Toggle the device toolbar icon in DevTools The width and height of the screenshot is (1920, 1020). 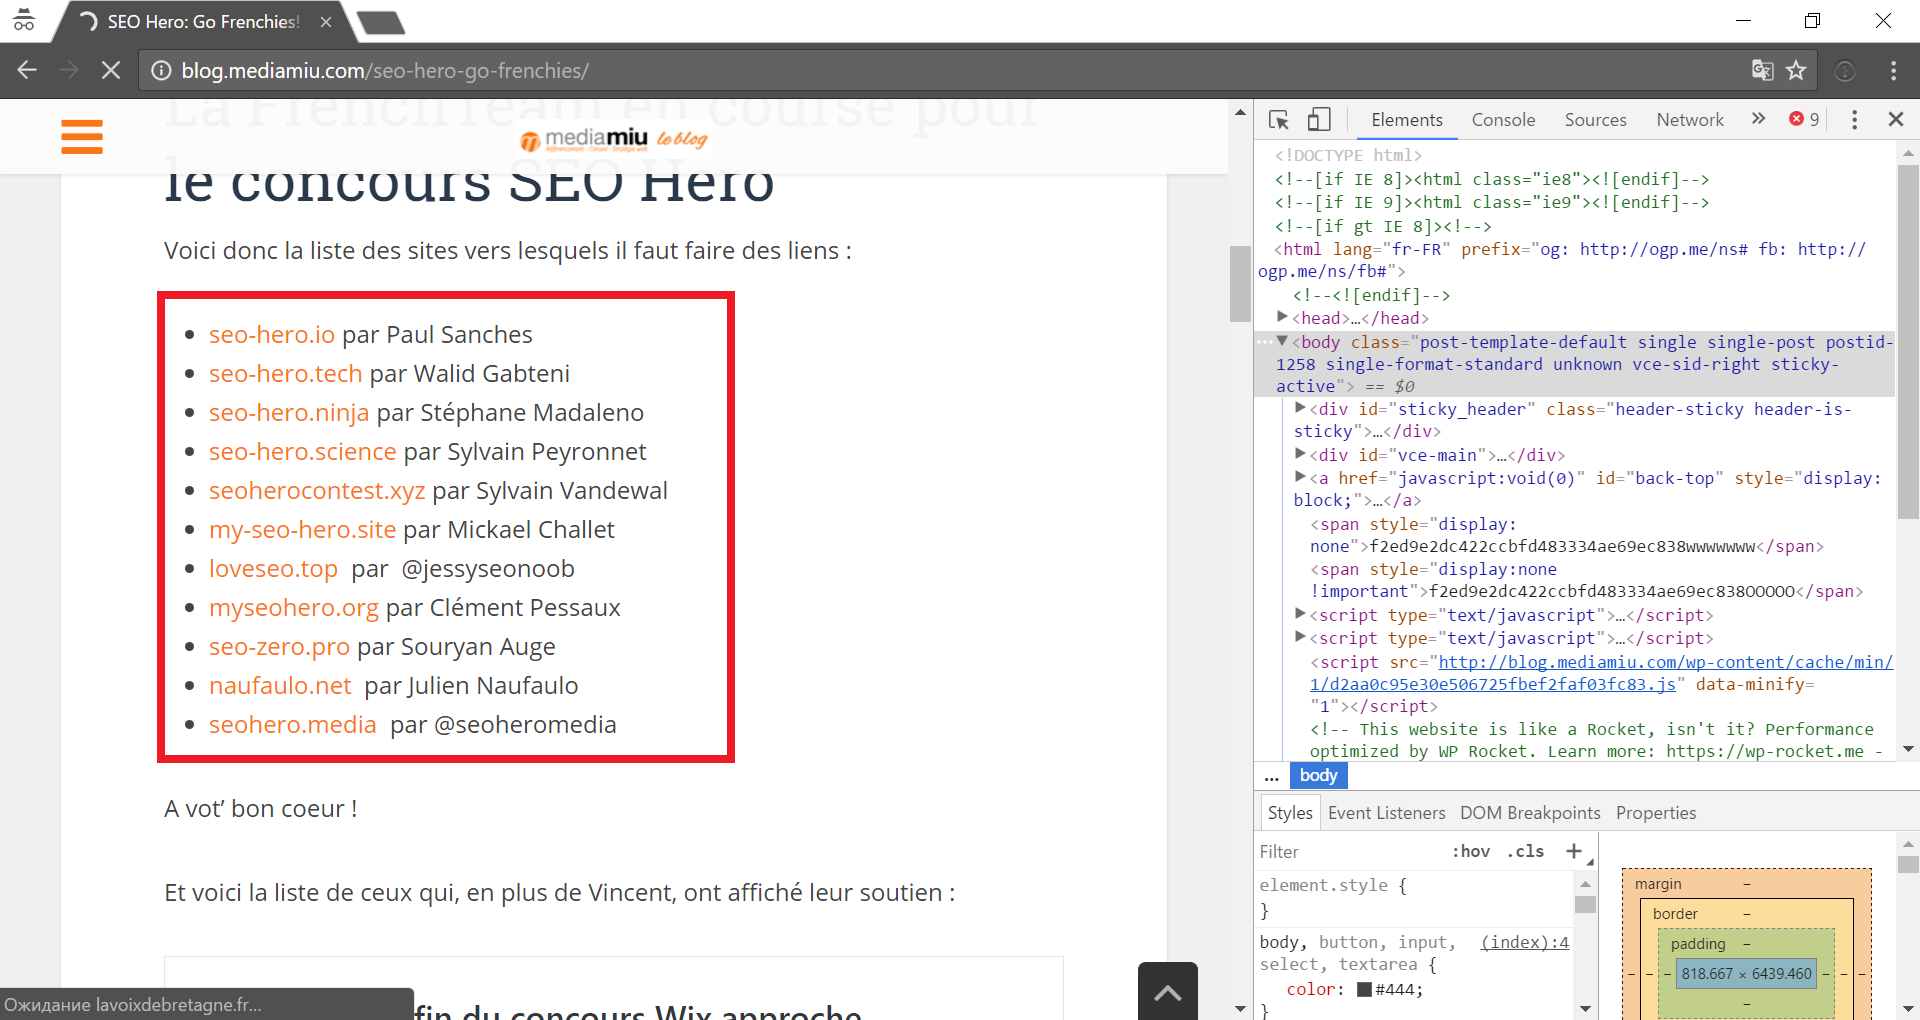(x=1319, y=119)
